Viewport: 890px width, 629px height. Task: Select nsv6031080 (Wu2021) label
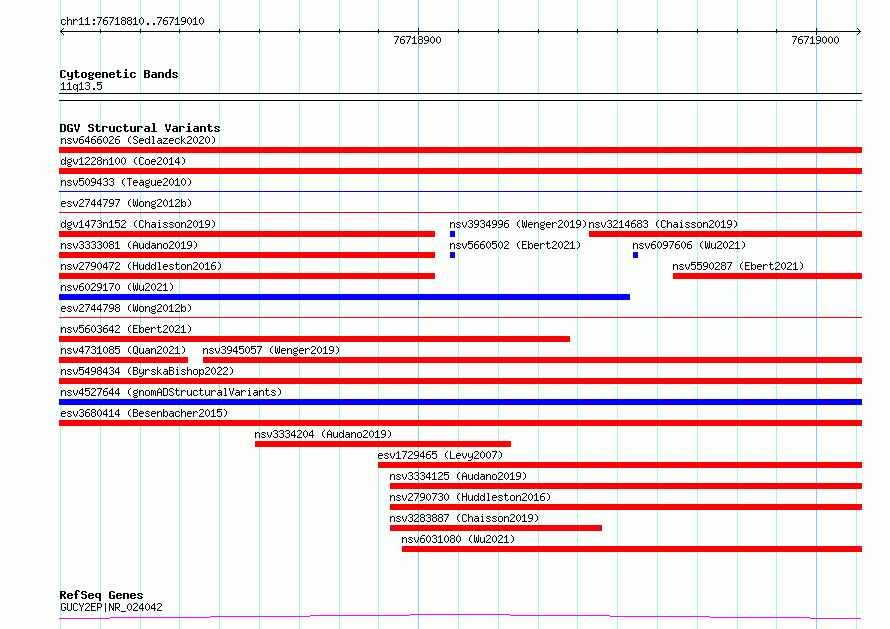coord(458,539)
